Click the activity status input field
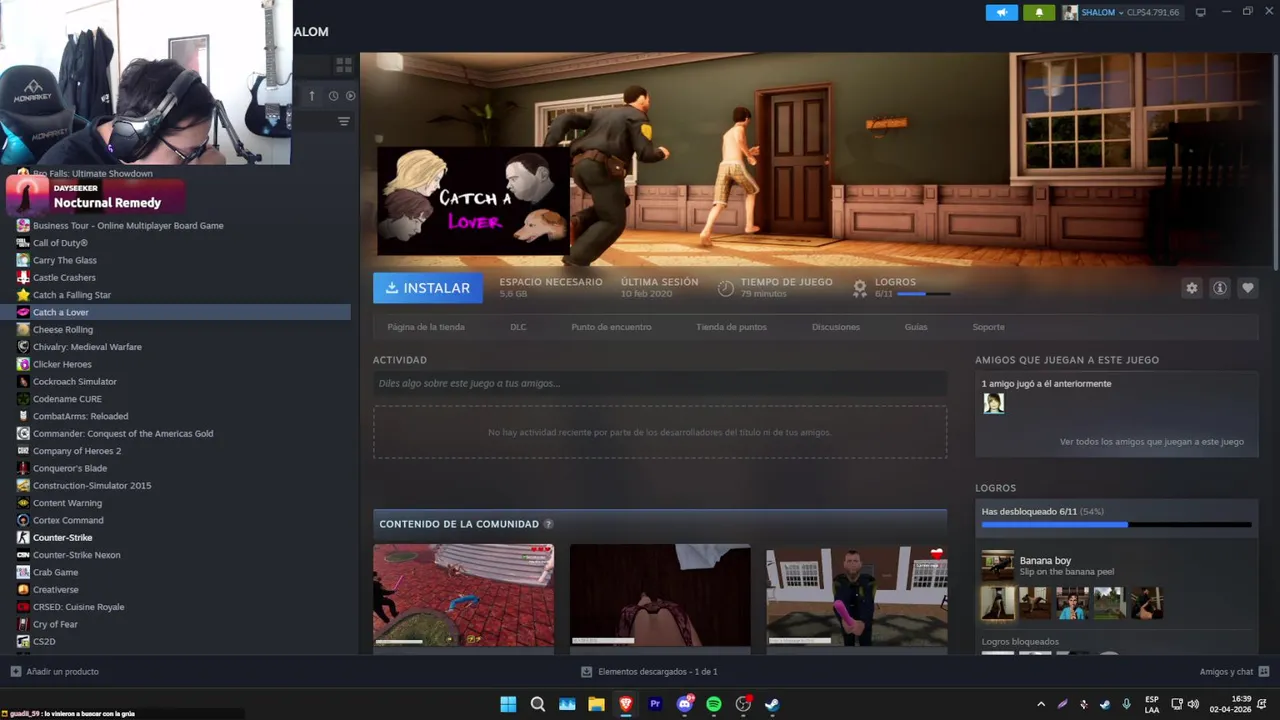 click(x=660, y=383)
